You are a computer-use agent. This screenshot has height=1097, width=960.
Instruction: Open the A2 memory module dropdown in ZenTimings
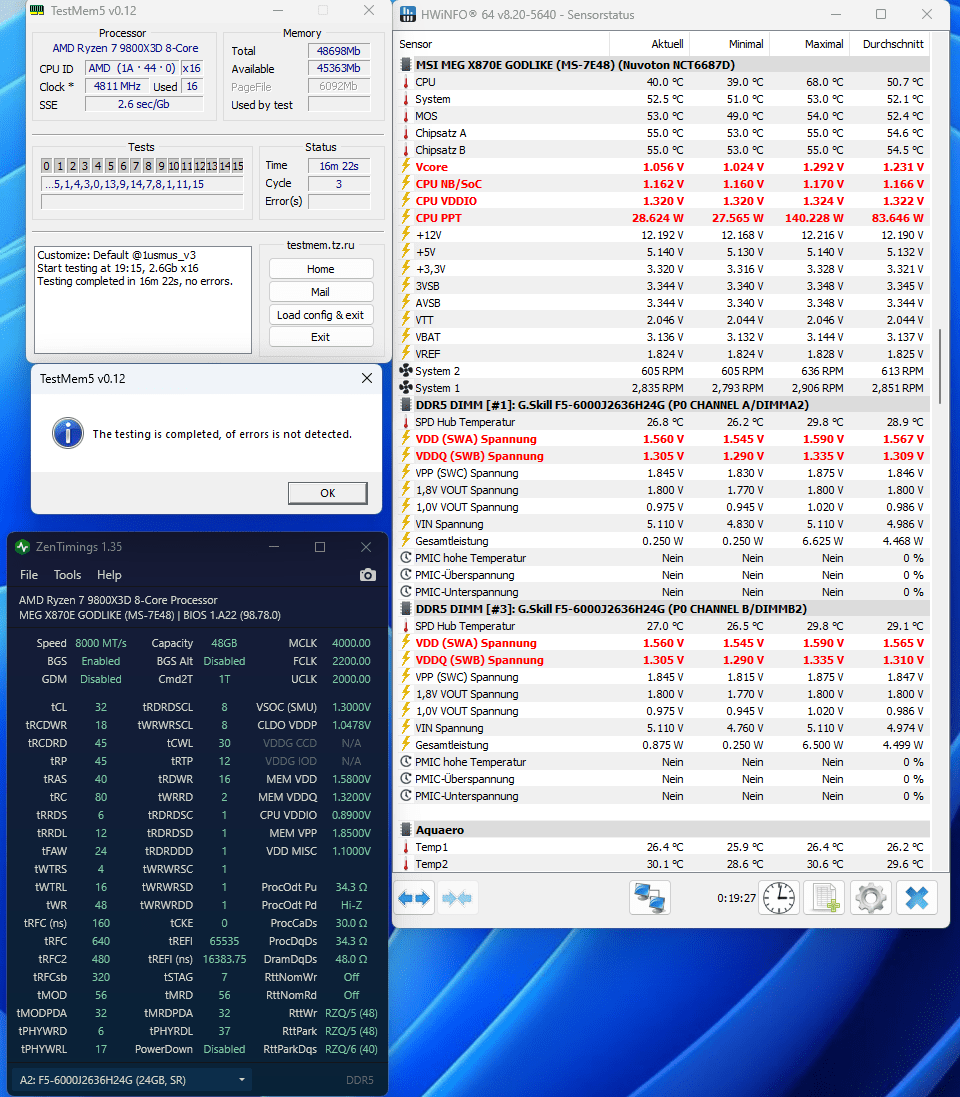pyautogui.click(x=240, y=1081)
